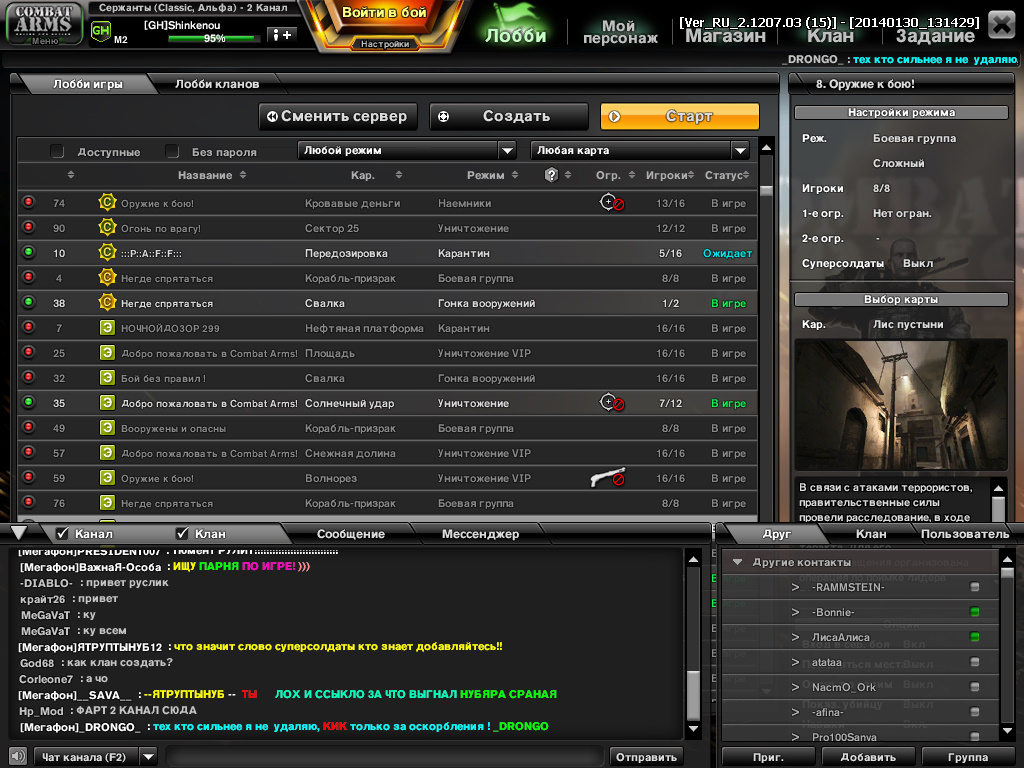Click the green status dot of room 10
Viewport: 1024px width, 768px height.
point(28,251)
